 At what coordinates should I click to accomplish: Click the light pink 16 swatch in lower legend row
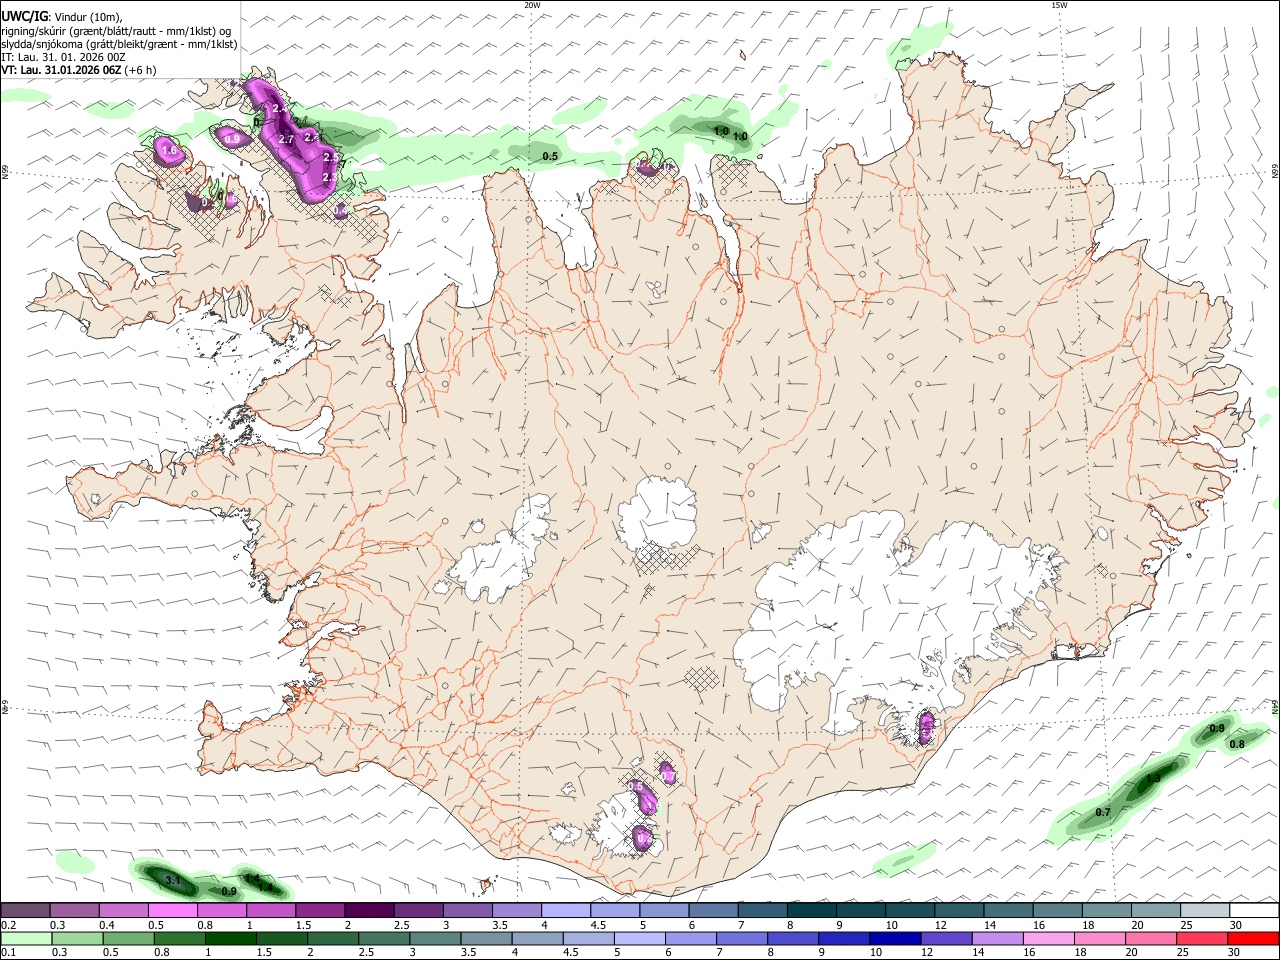click(x=1049, y=939)
